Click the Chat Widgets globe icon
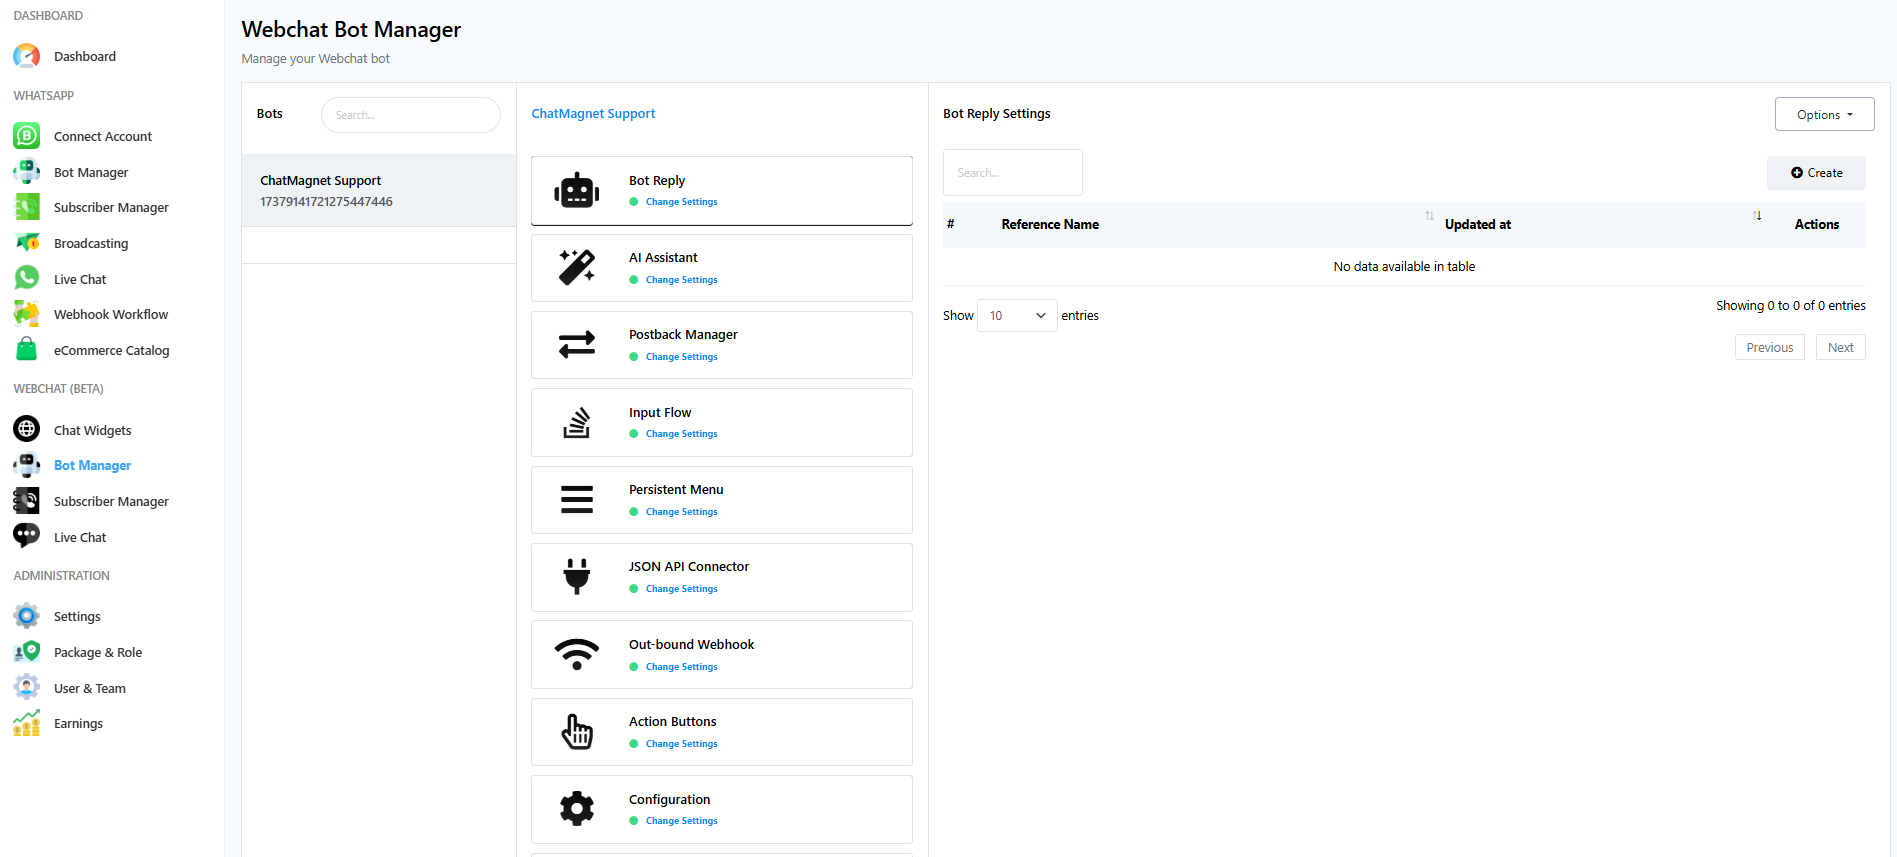 point(27,429)
